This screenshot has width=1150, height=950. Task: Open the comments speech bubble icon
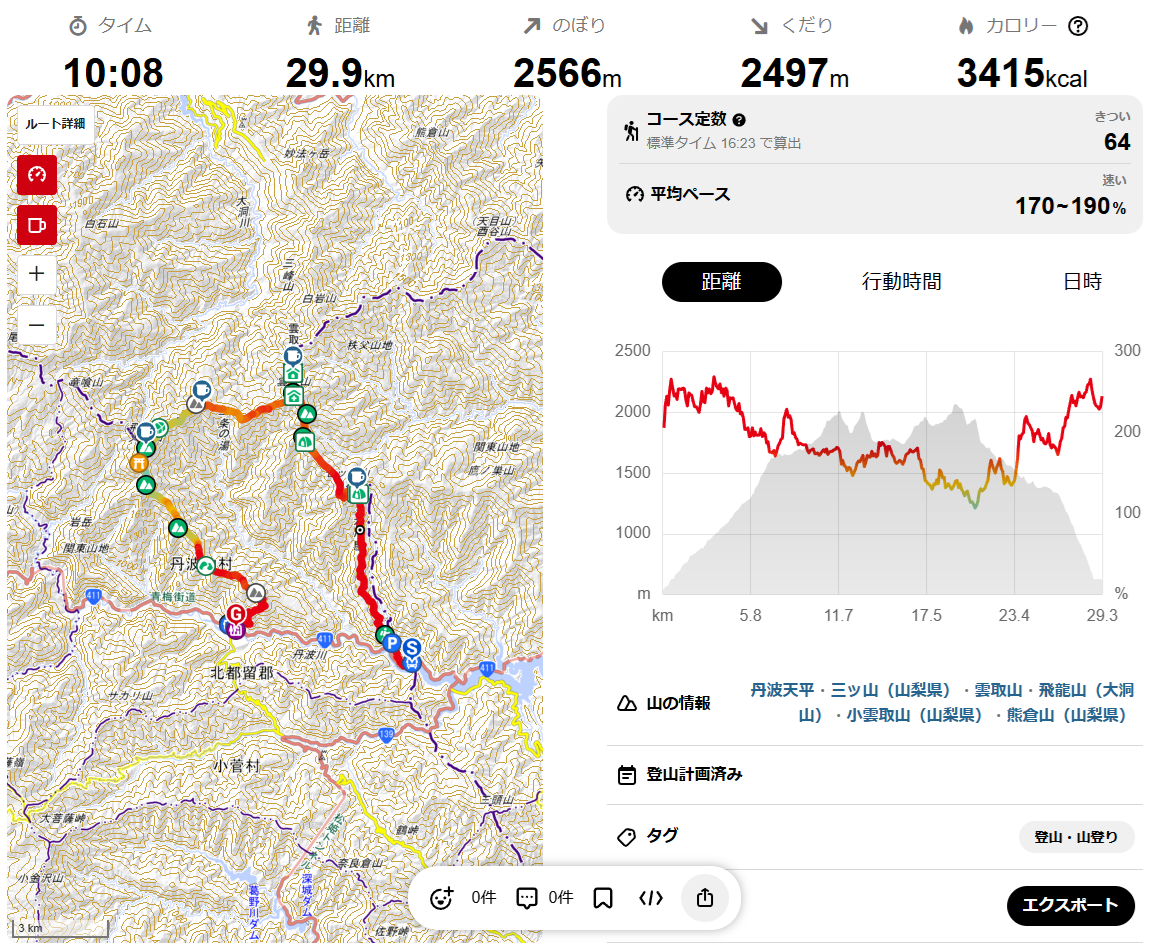click(527, 898)
